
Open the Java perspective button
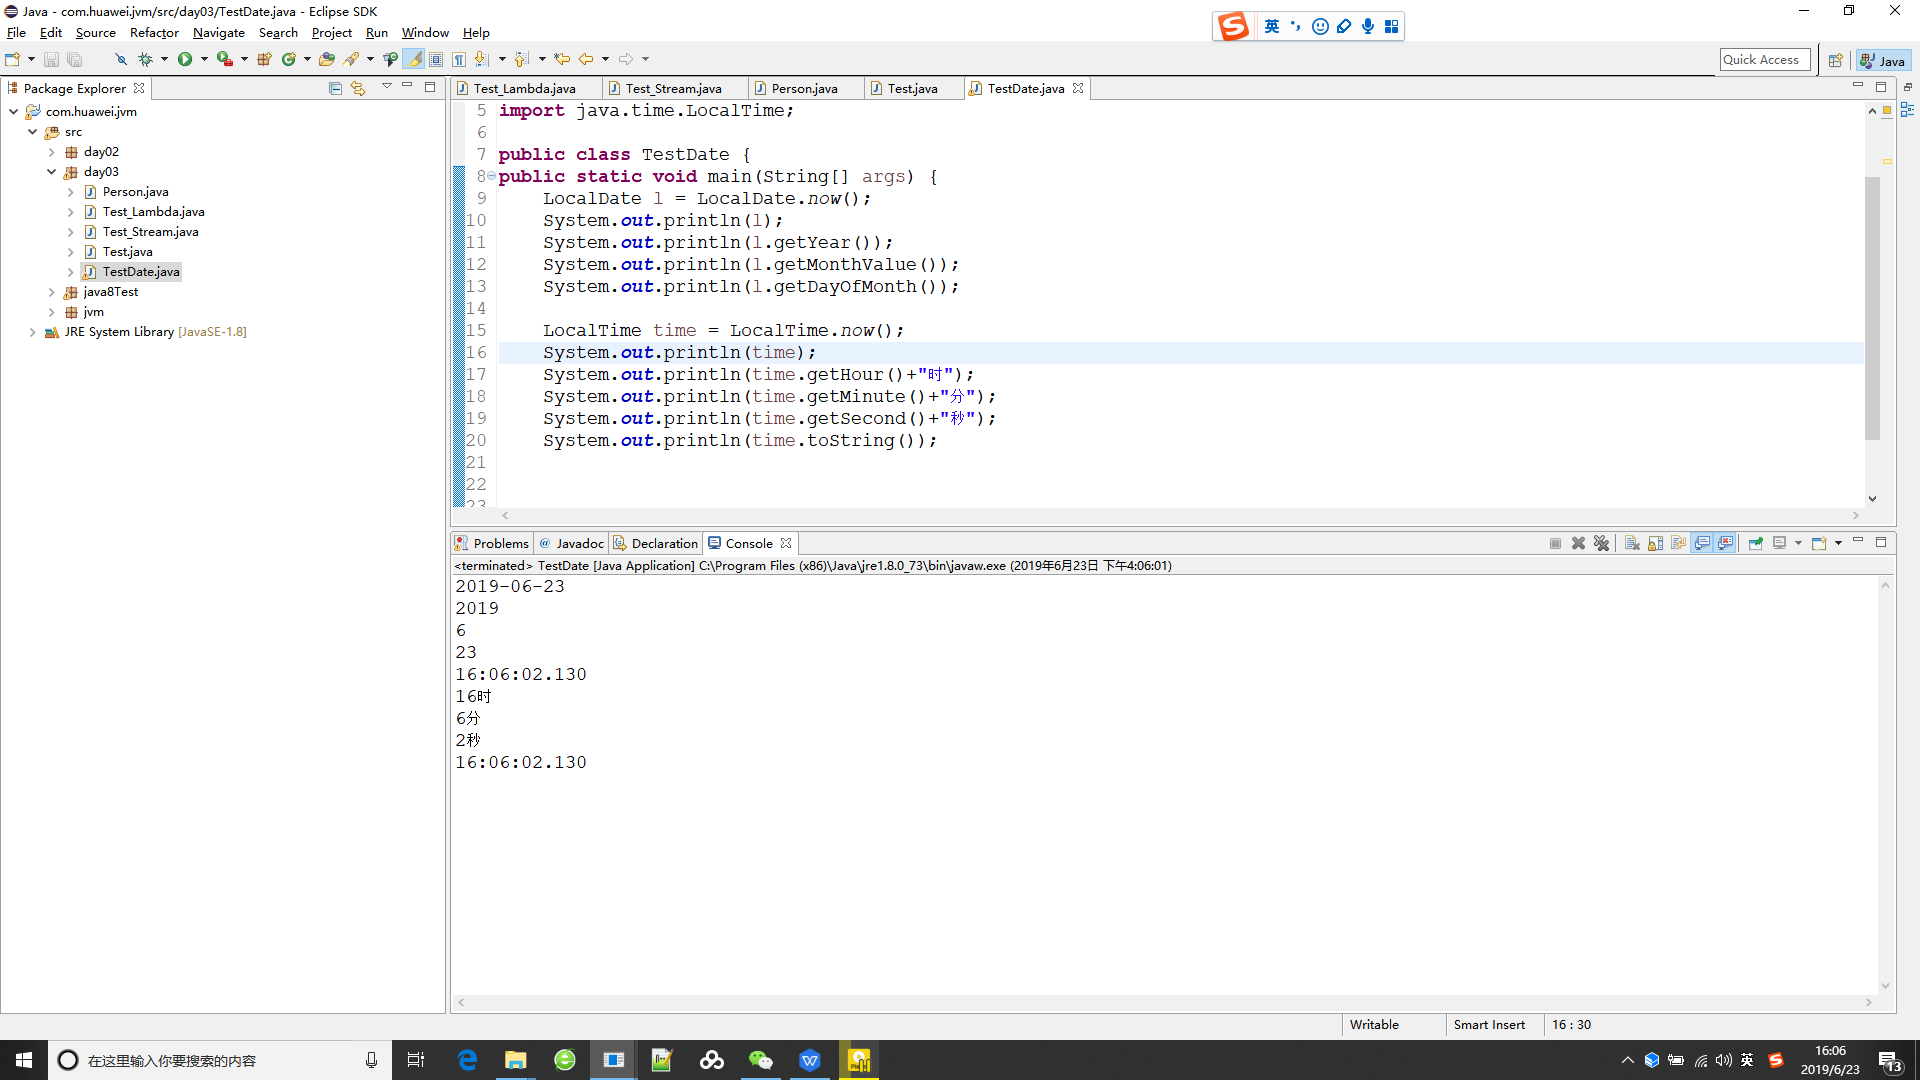(x=1882, y=60)
